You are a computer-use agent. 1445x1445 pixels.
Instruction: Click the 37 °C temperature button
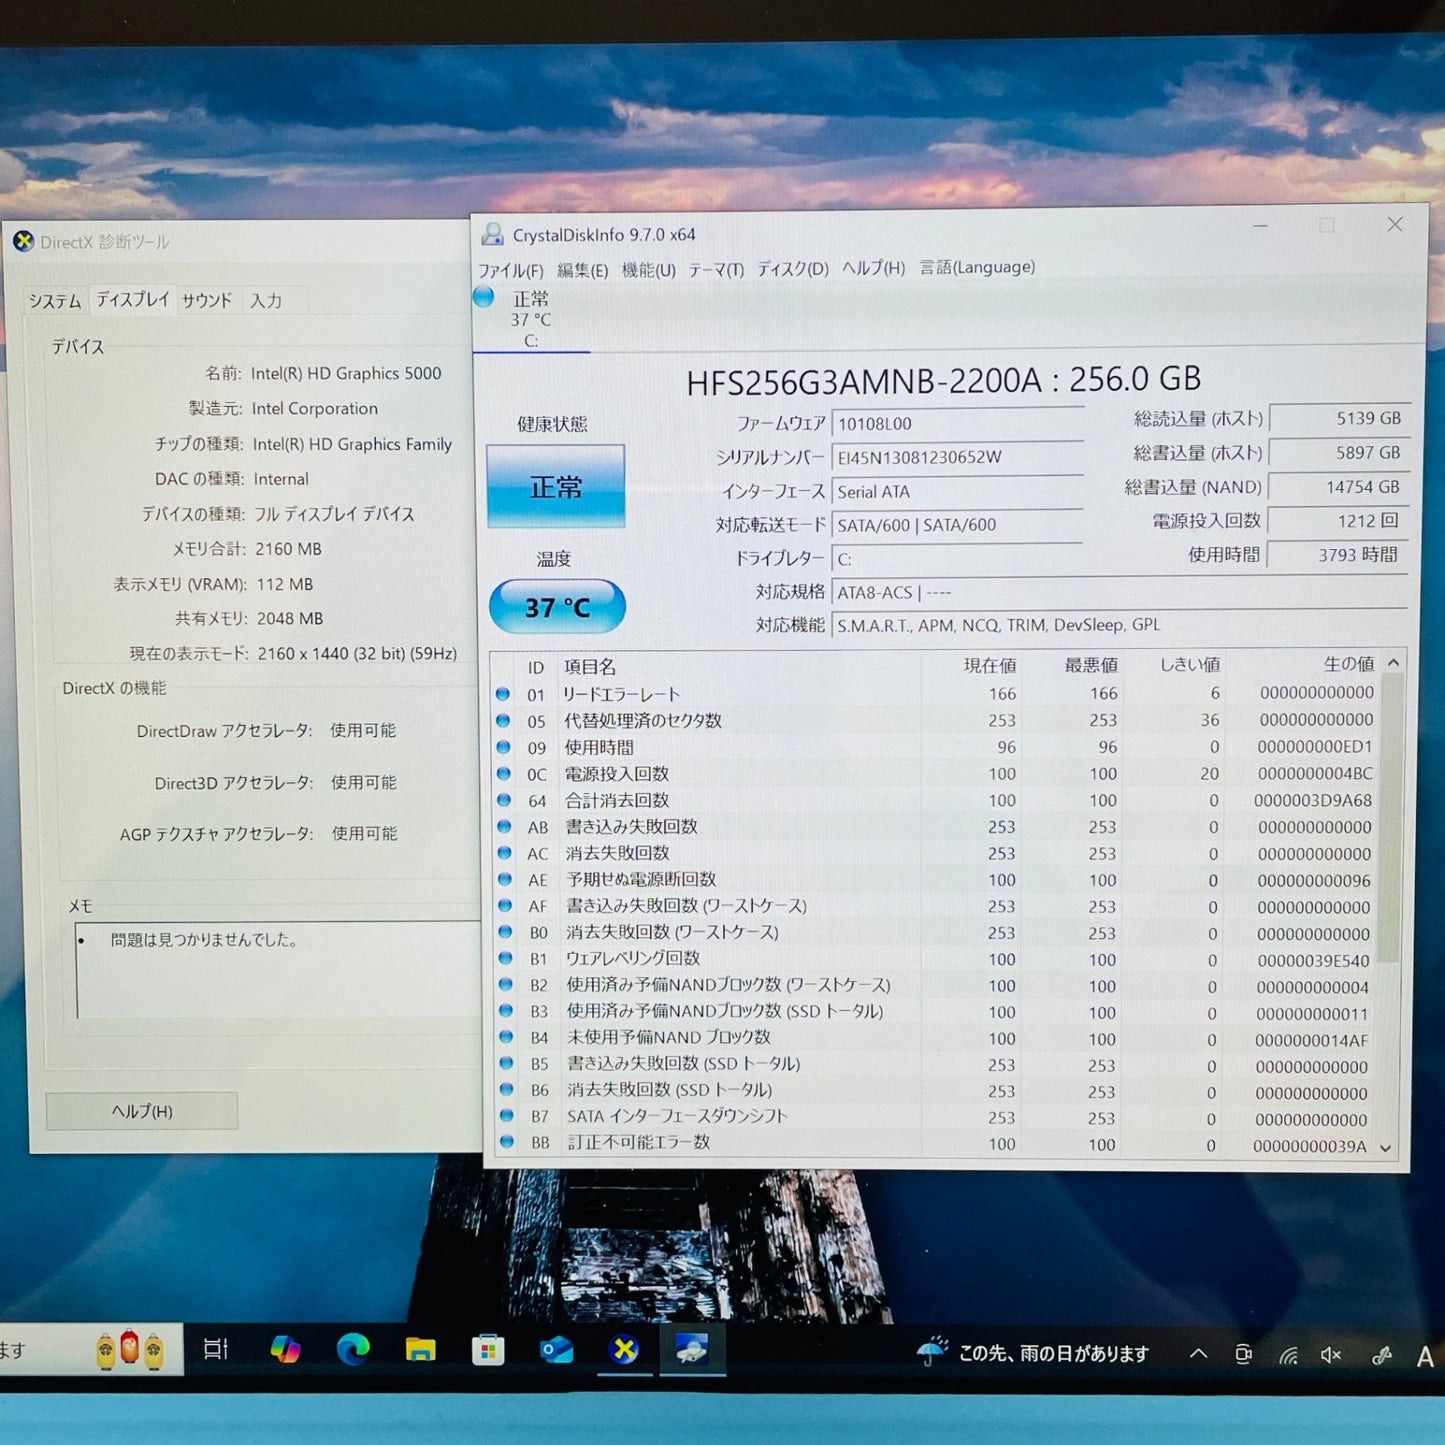pos(557,606)
